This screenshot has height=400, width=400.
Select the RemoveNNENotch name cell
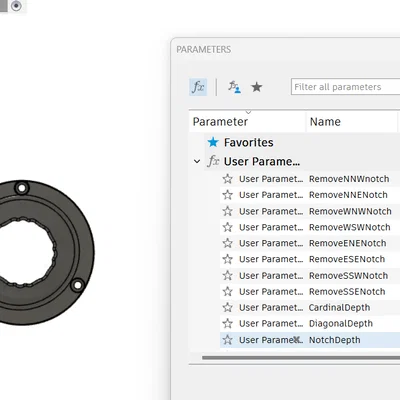pyautogui.click(x=348, y=195)
